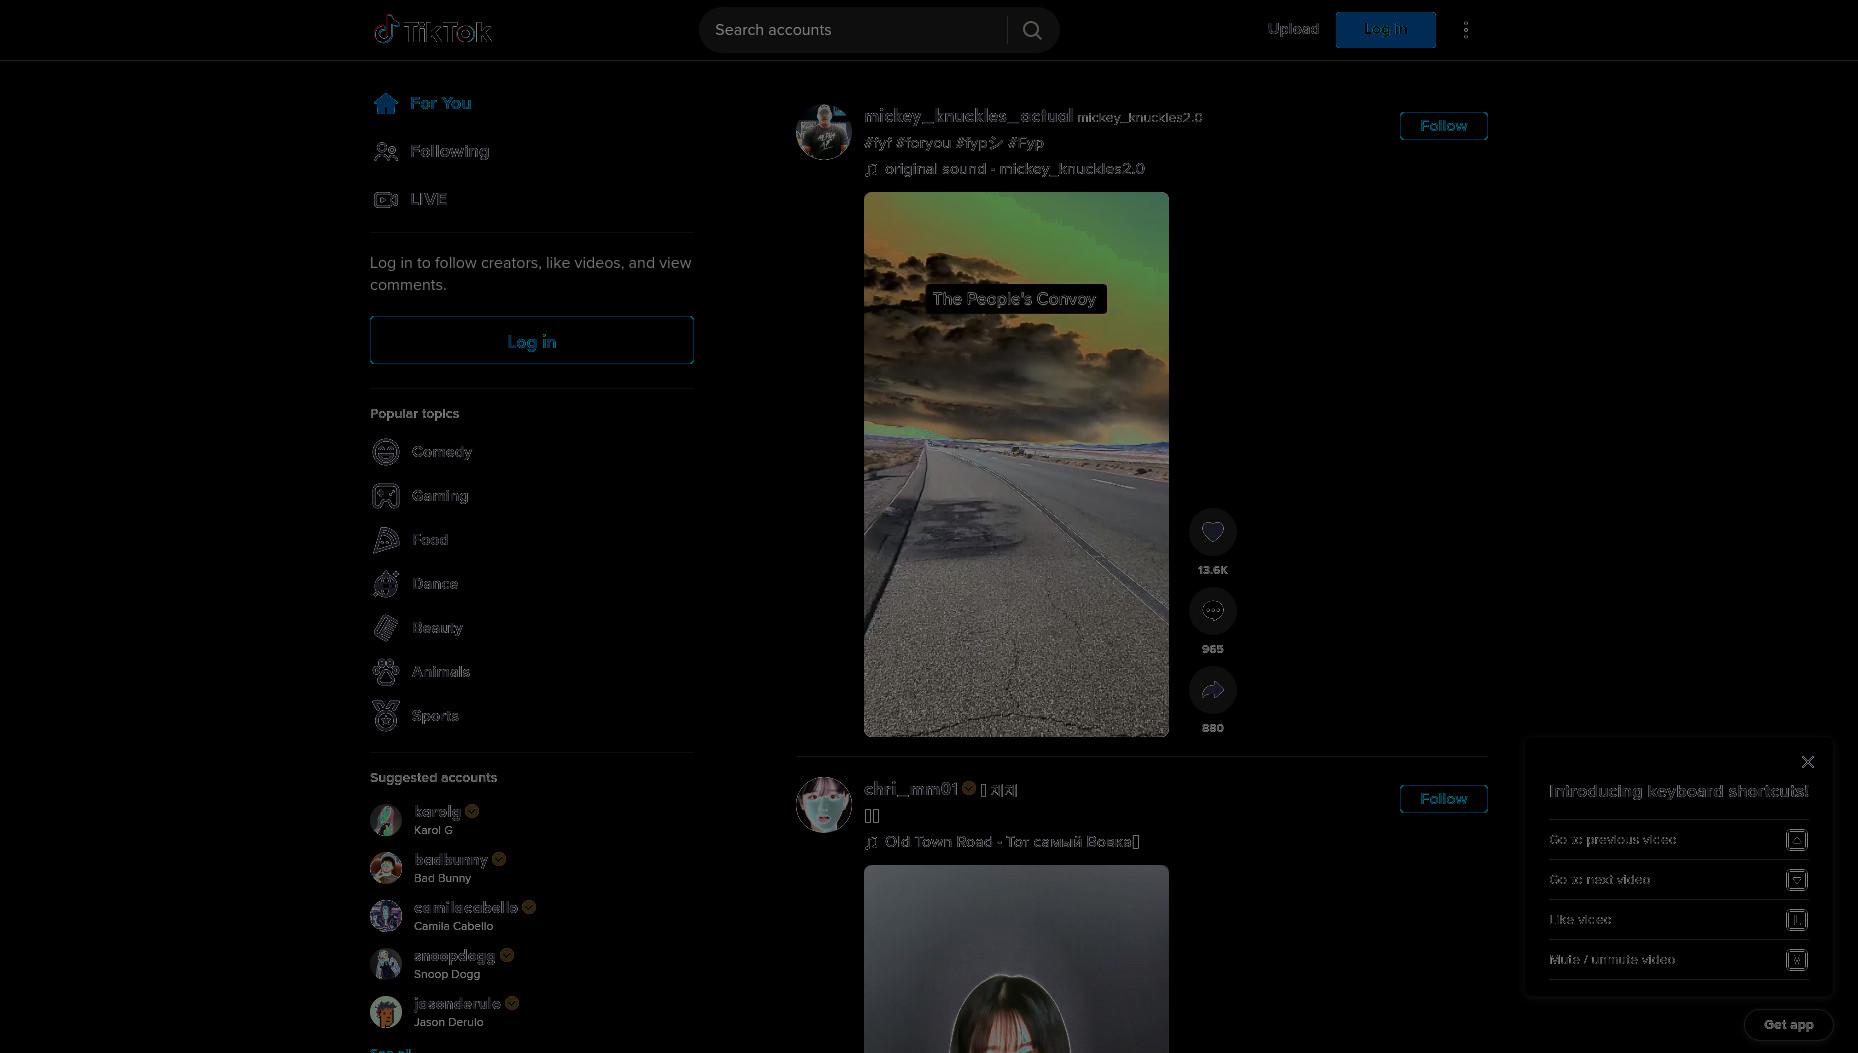Follow mickey_knuckles_actual
The image size is (1858, 1053).
[x=1444, y=126]
